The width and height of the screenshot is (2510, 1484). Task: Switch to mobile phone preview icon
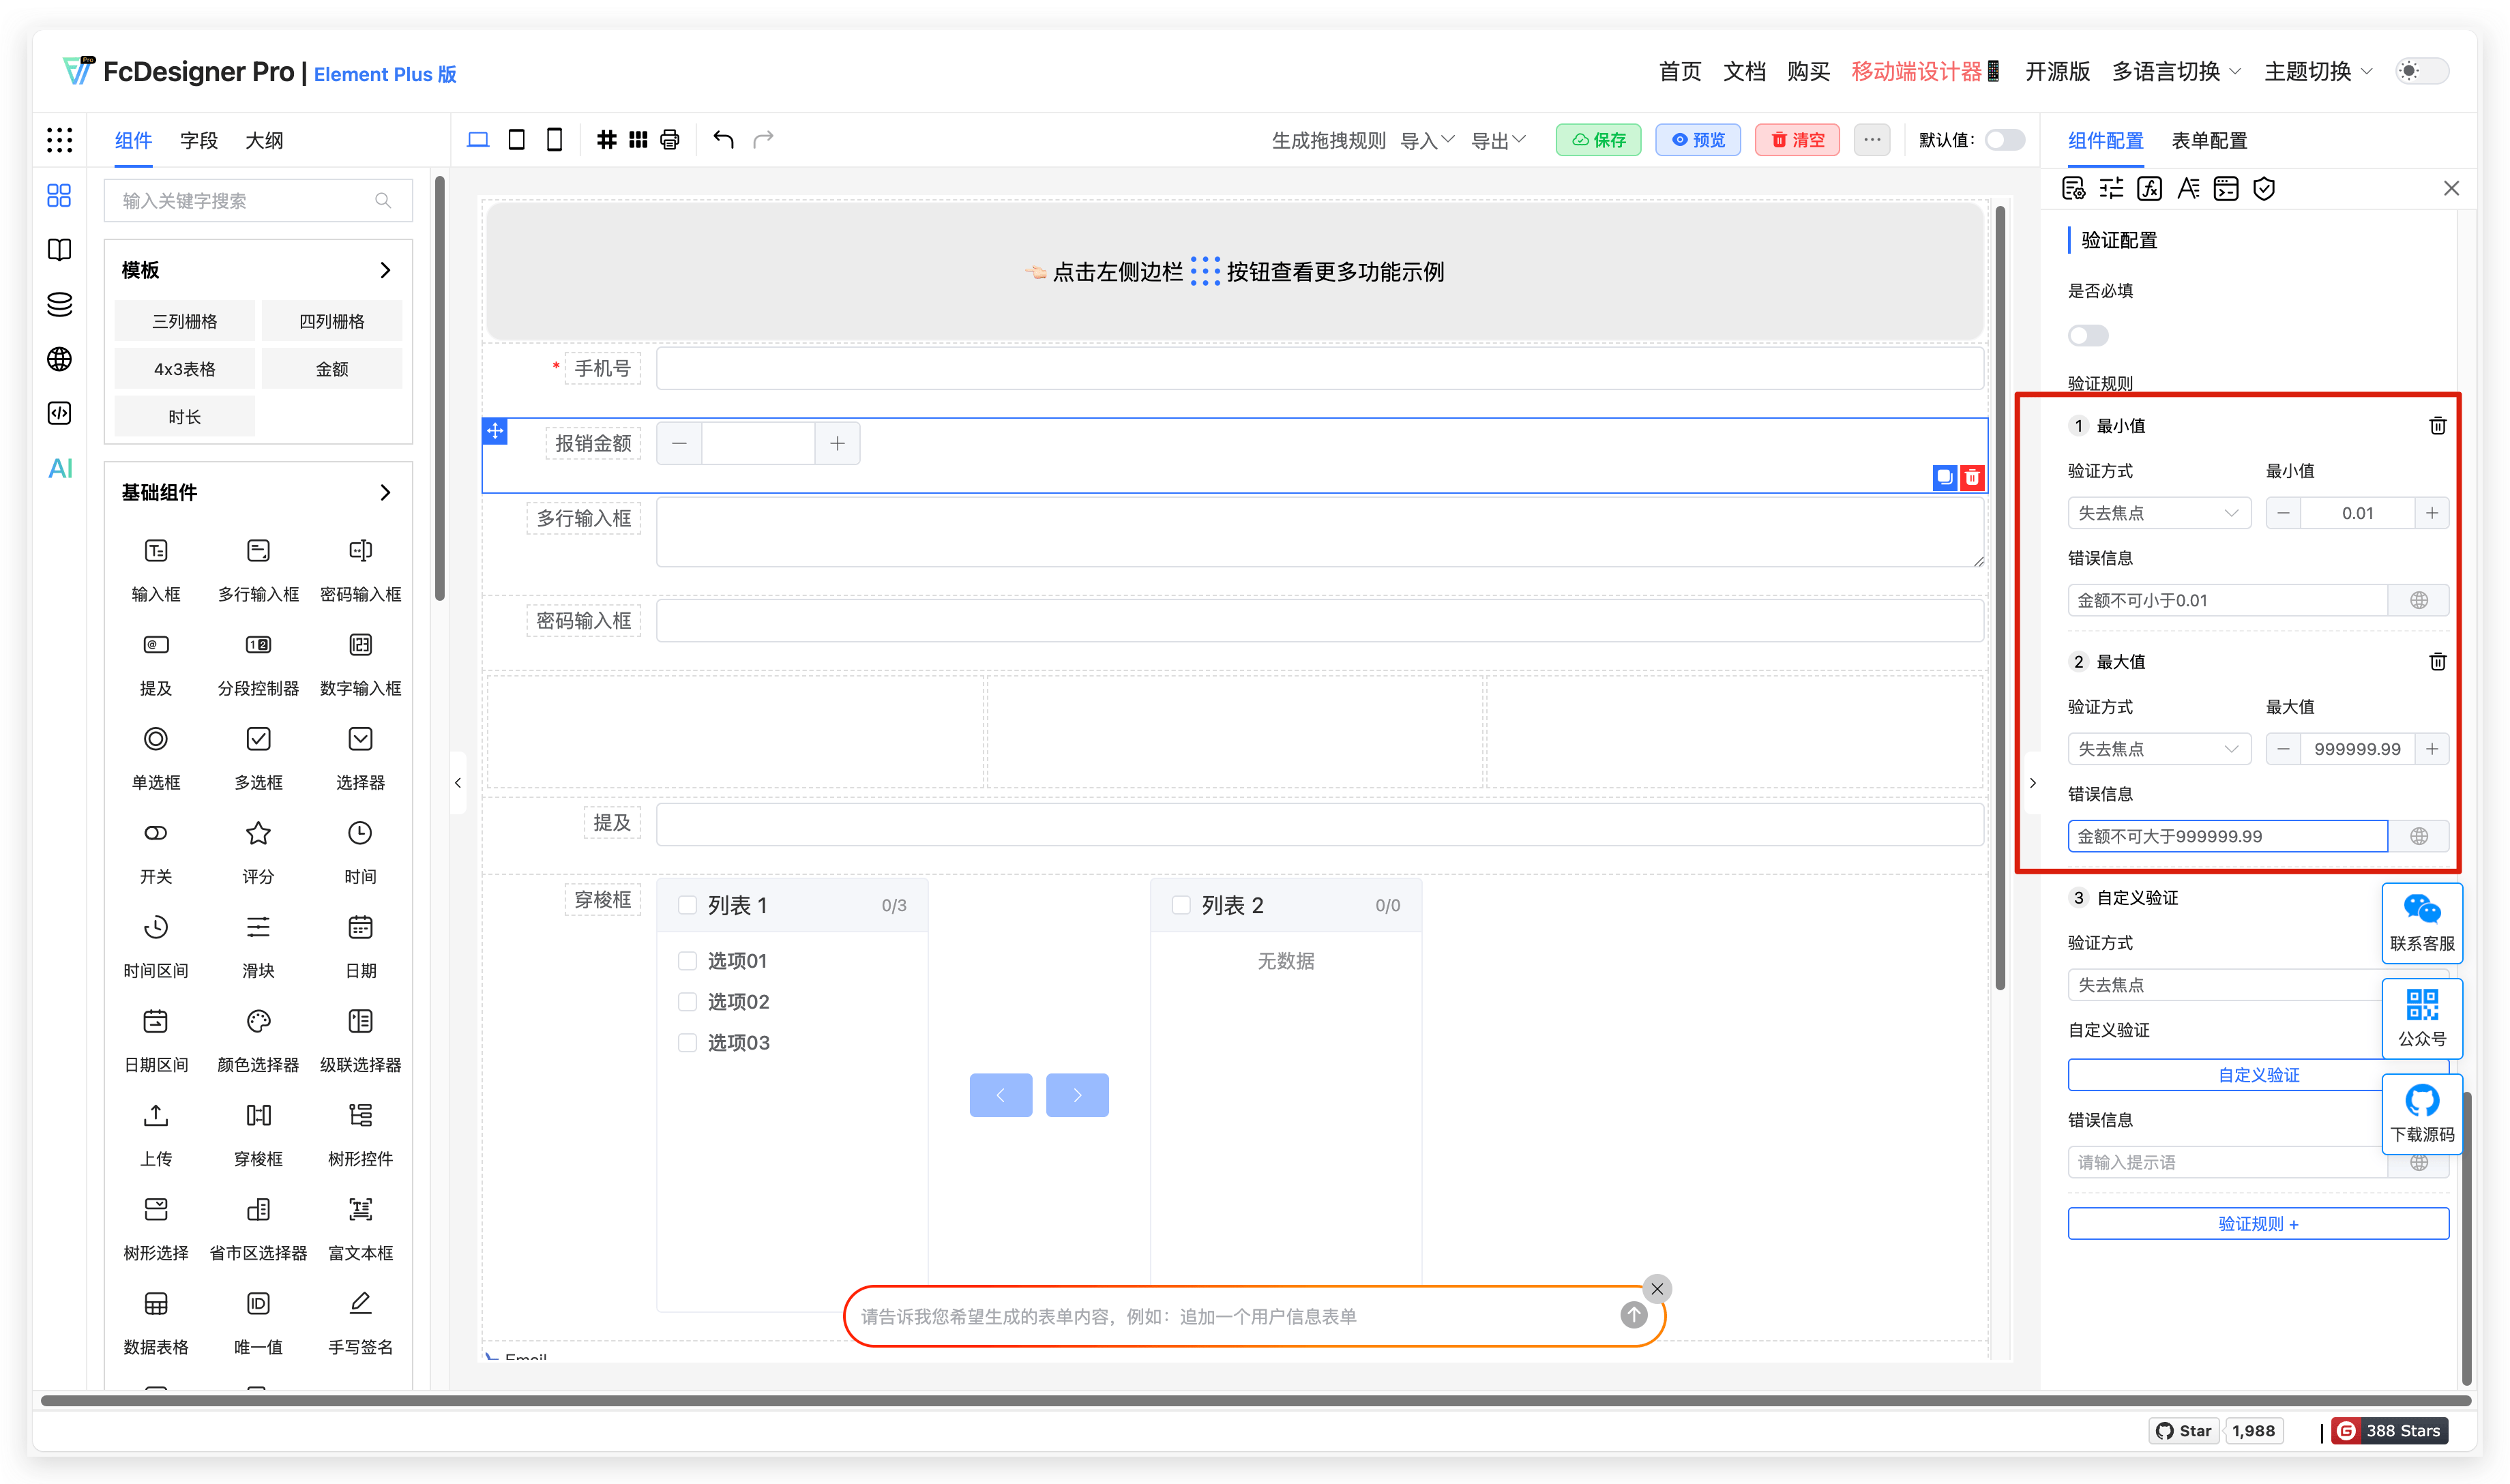(554, 140)
